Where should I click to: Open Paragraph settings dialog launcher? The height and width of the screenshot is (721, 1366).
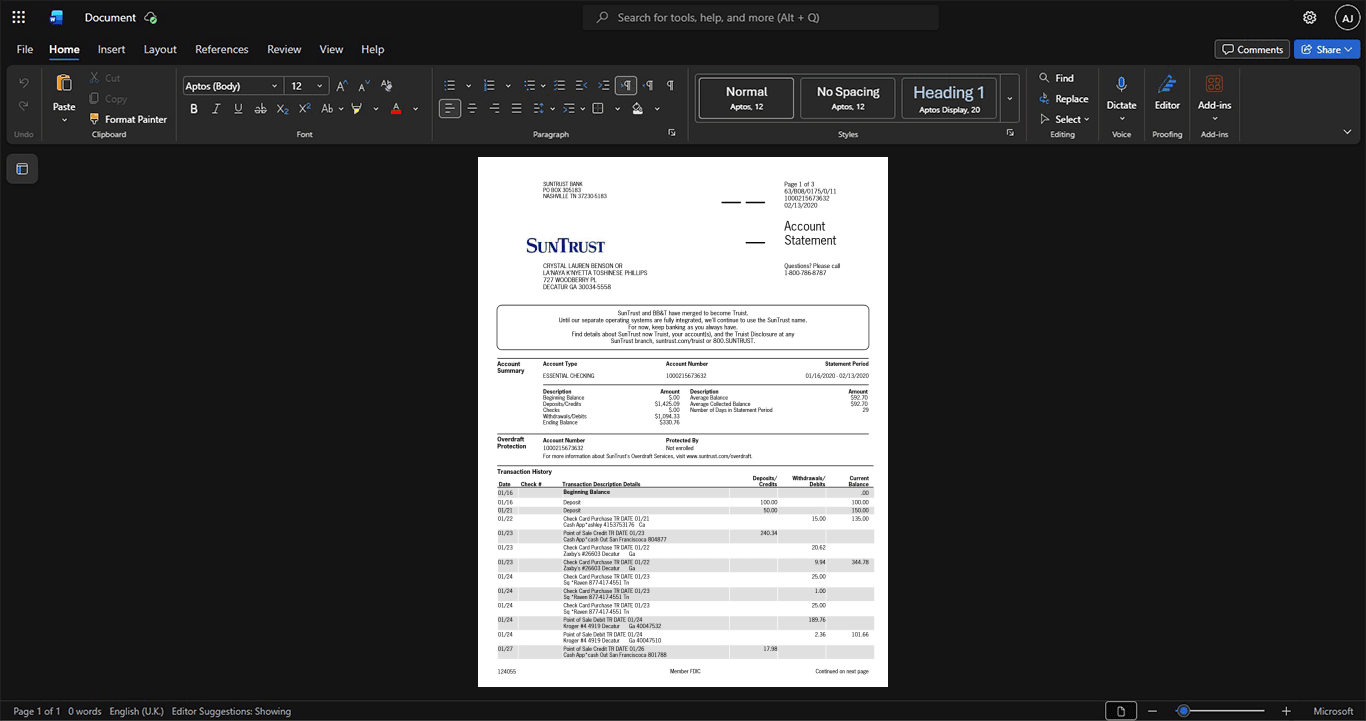[x=672, y=133]
